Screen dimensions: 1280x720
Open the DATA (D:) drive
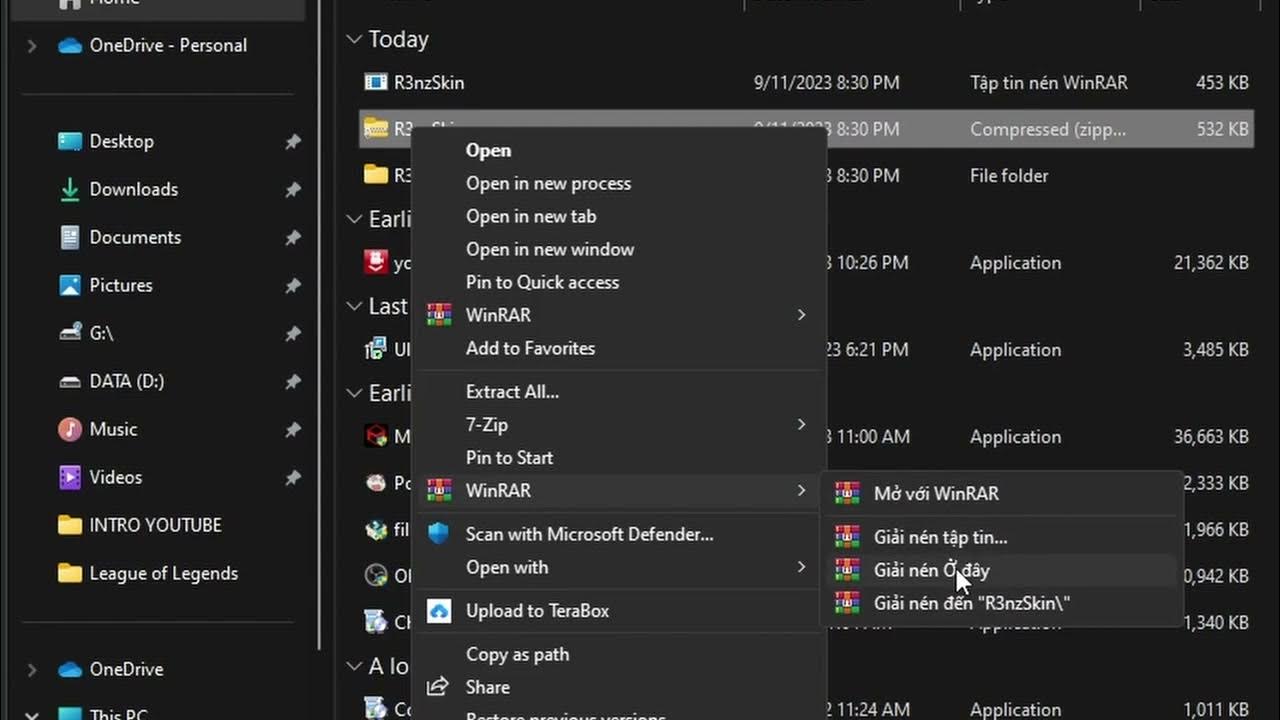pyautogui.click(x=126, y=381)
